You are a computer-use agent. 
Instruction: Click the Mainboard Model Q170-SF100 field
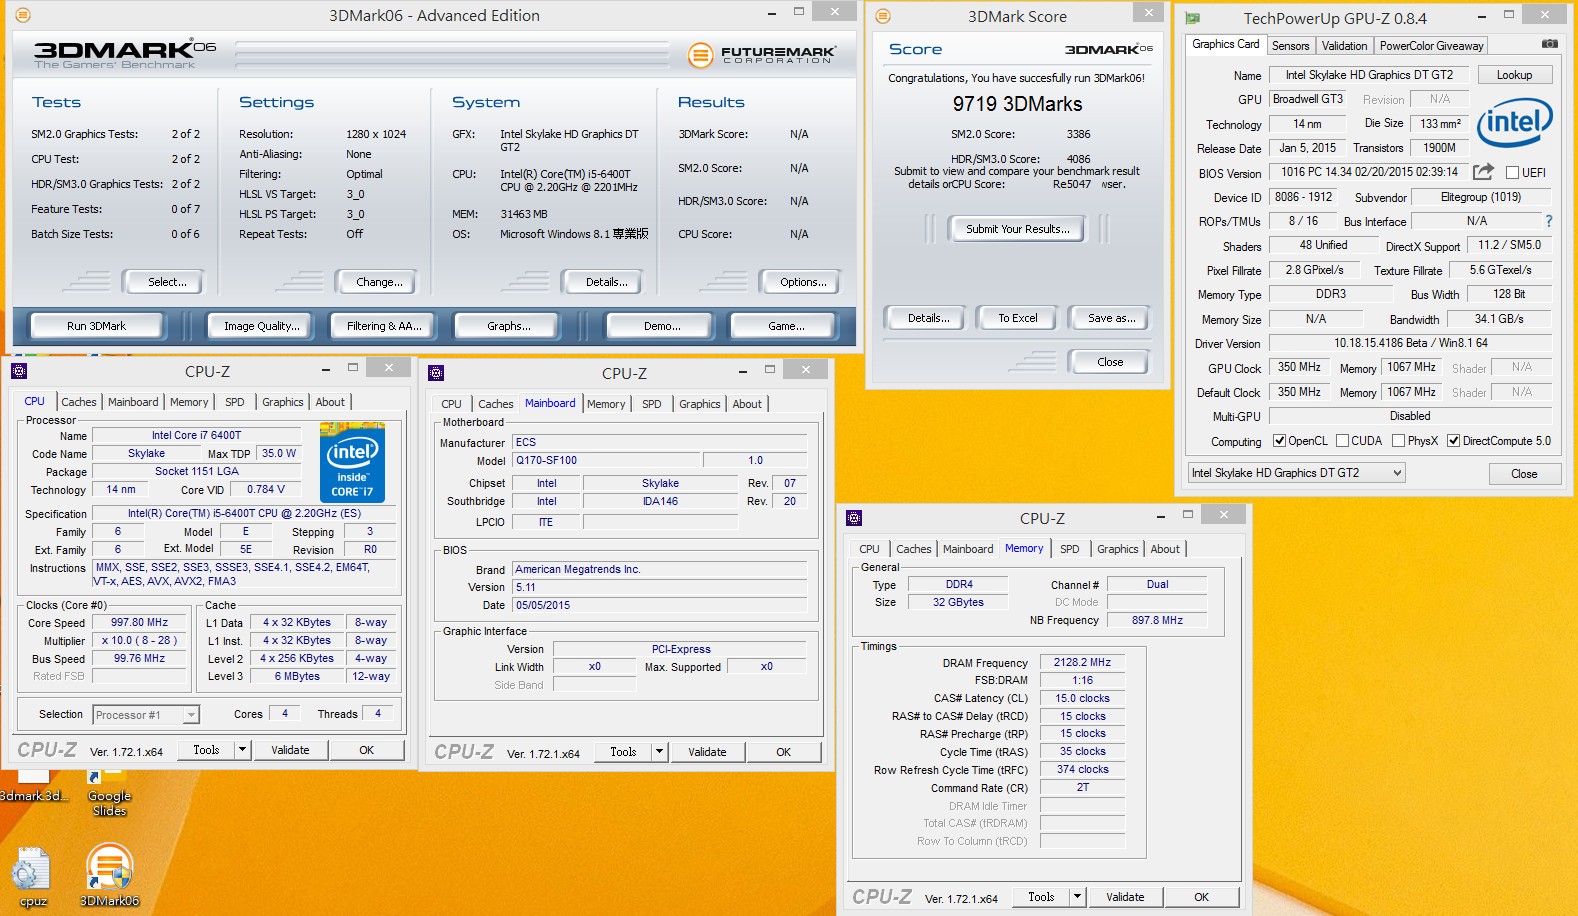click(x=606, y=460)
